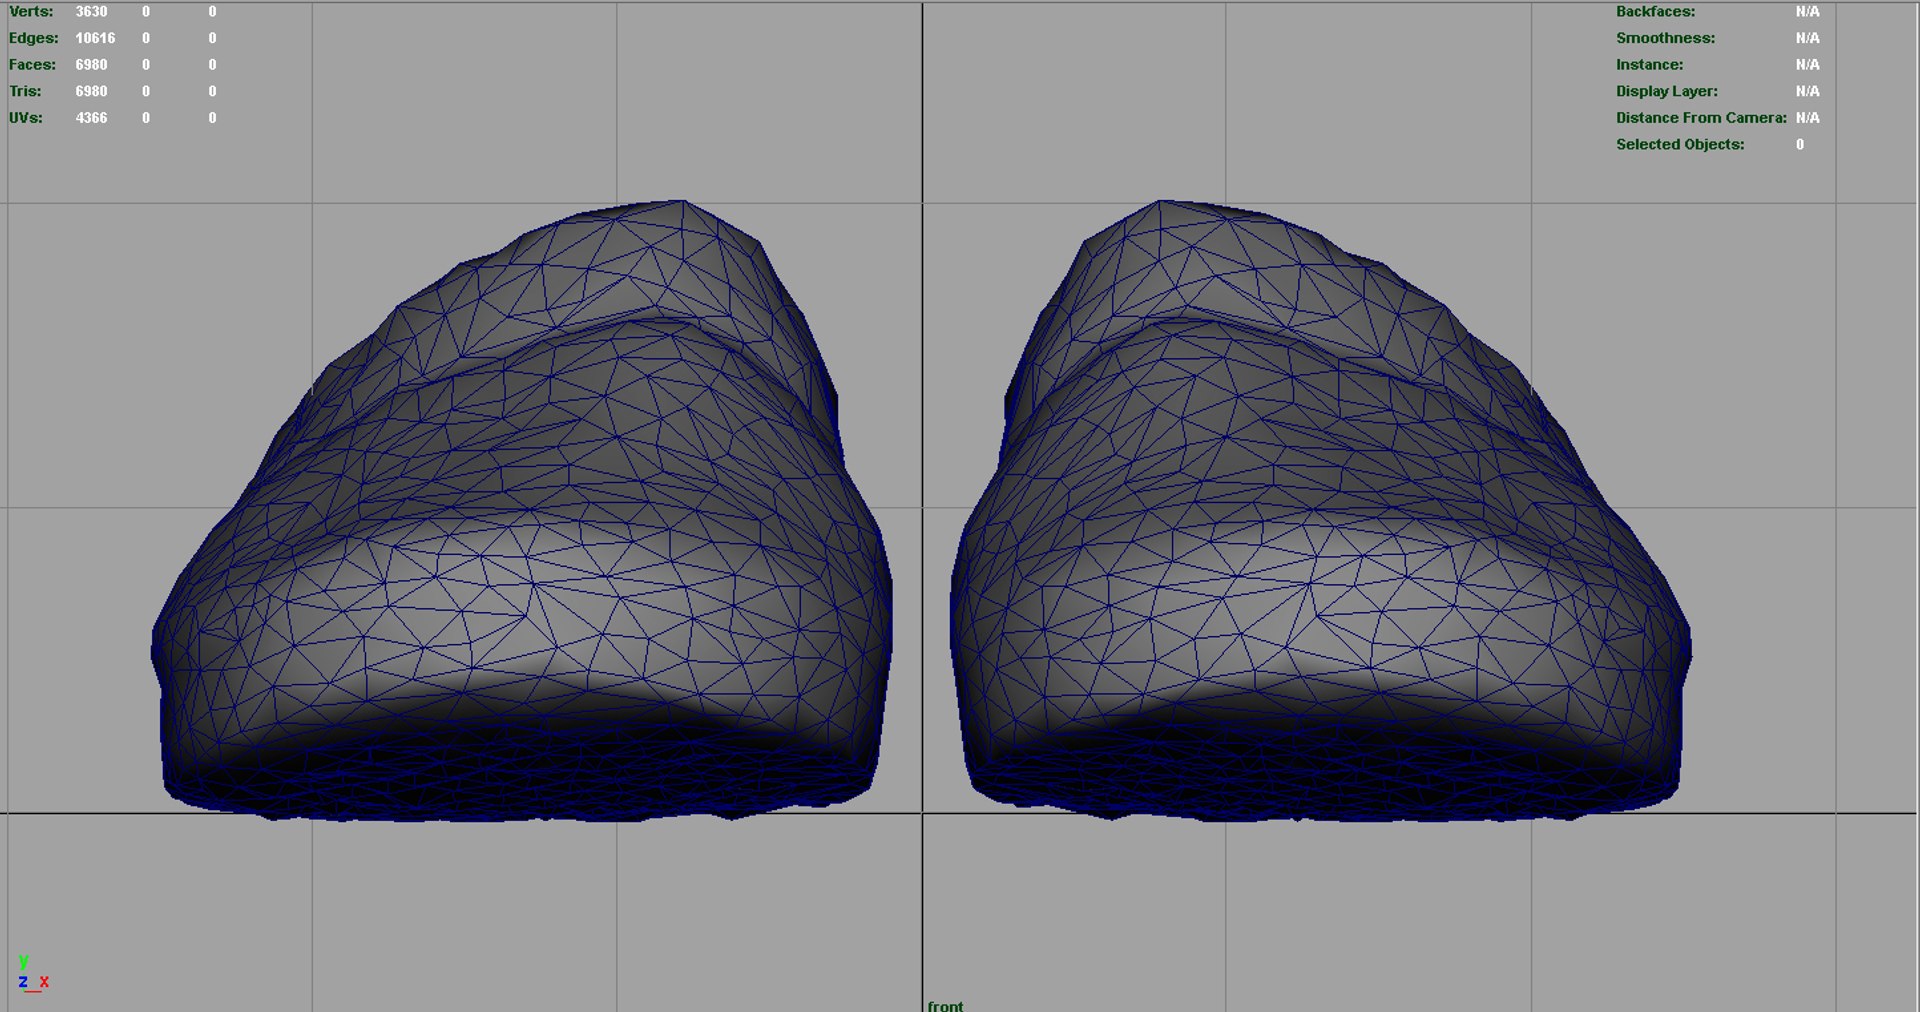Click the 'Verts:' heads-up label

[x=31, y=12]
